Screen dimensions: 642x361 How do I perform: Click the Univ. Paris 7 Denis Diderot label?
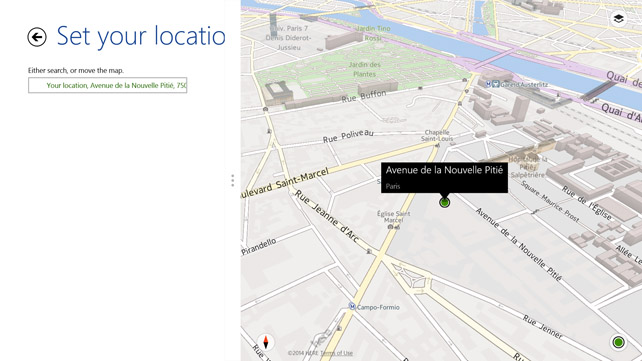(289, 38)
